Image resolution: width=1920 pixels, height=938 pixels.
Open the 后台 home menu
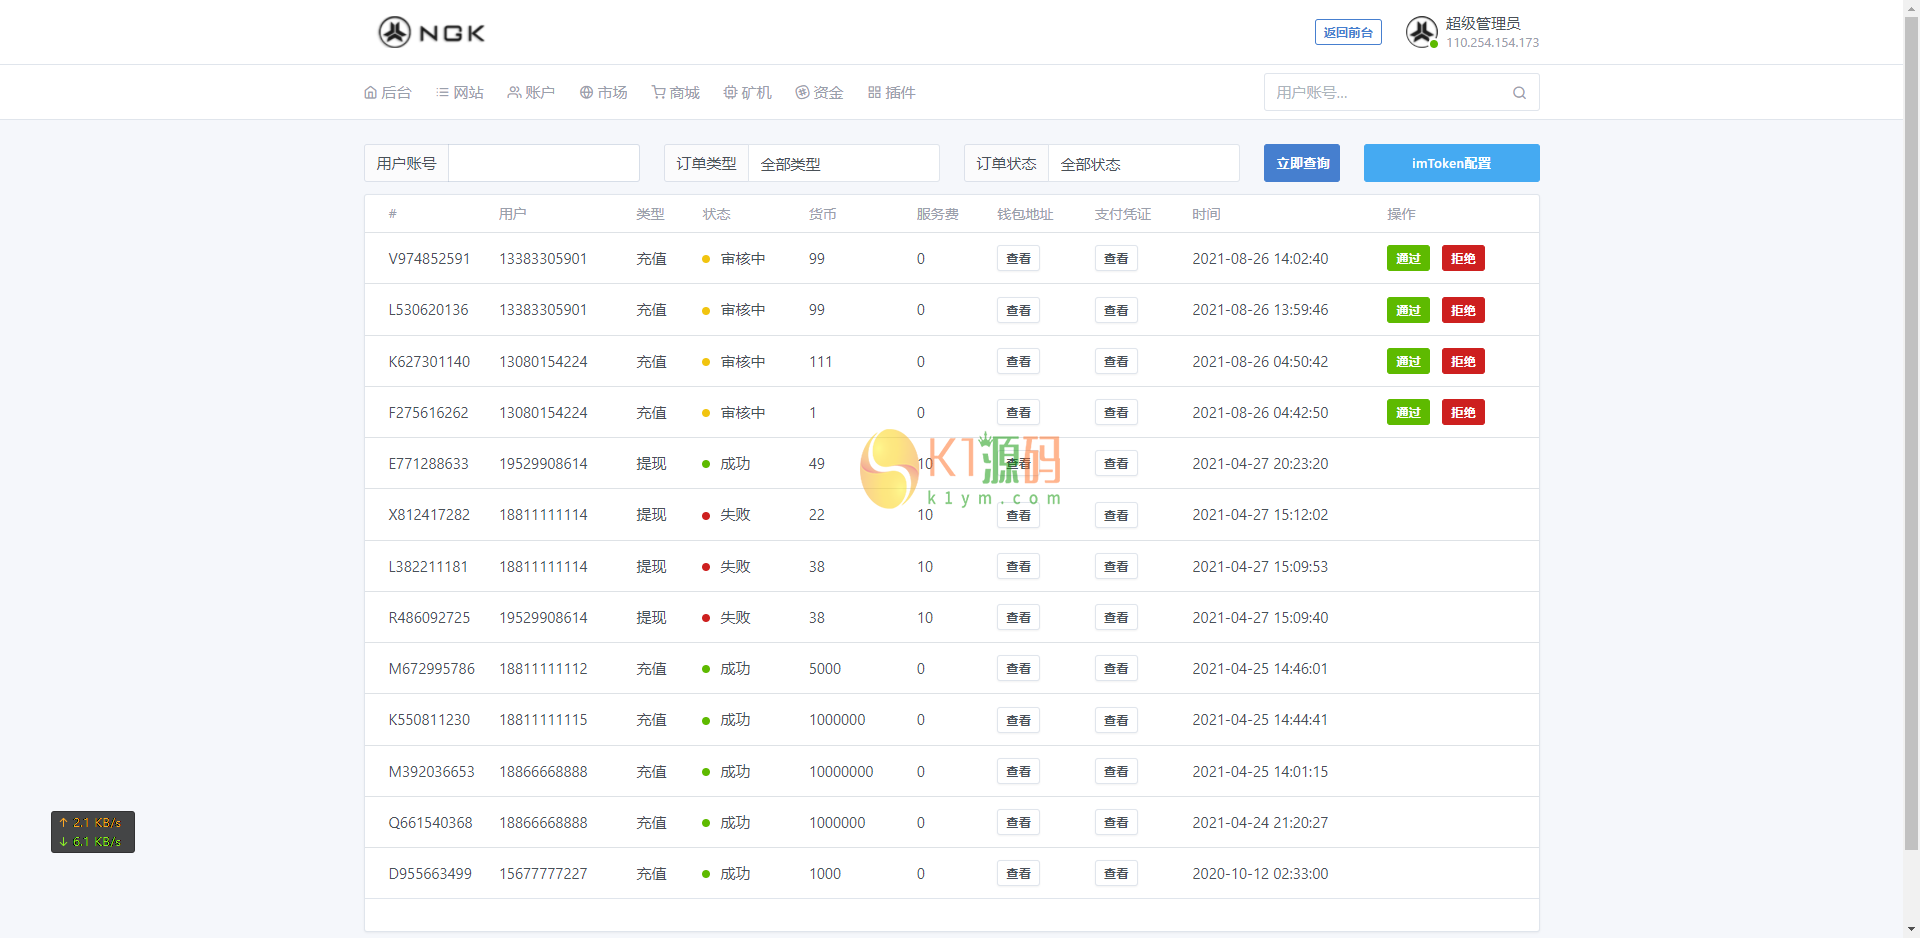pyautogui.click(x=388, y=93)
